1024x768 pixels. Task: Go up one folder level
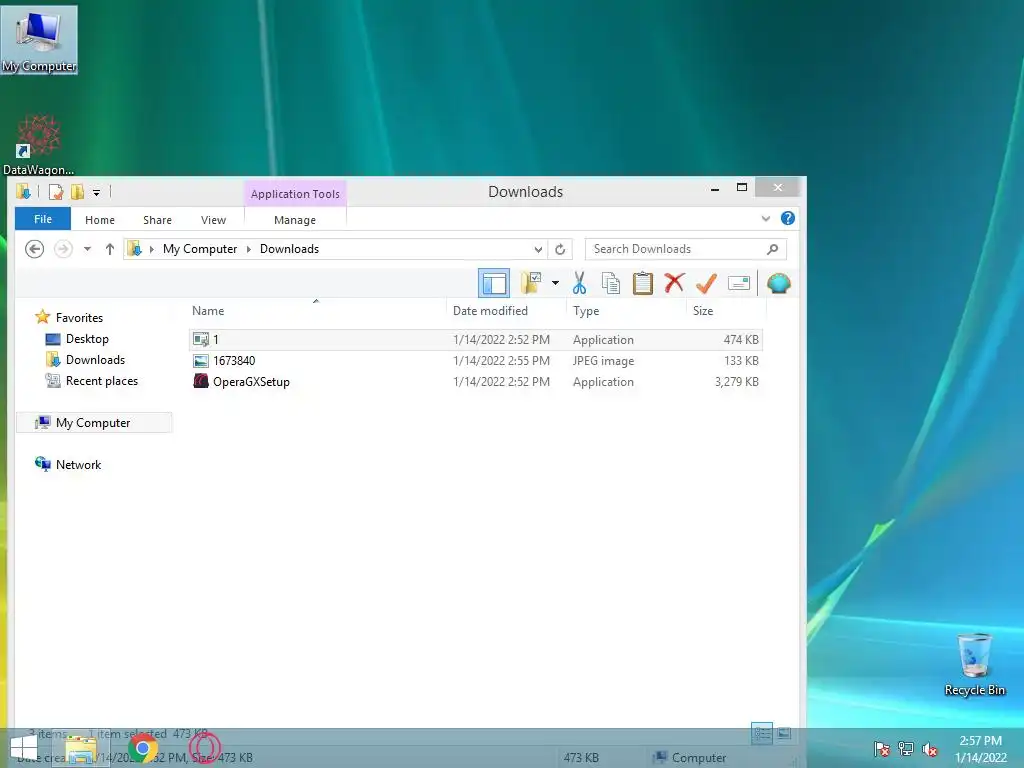coord(110,249)
